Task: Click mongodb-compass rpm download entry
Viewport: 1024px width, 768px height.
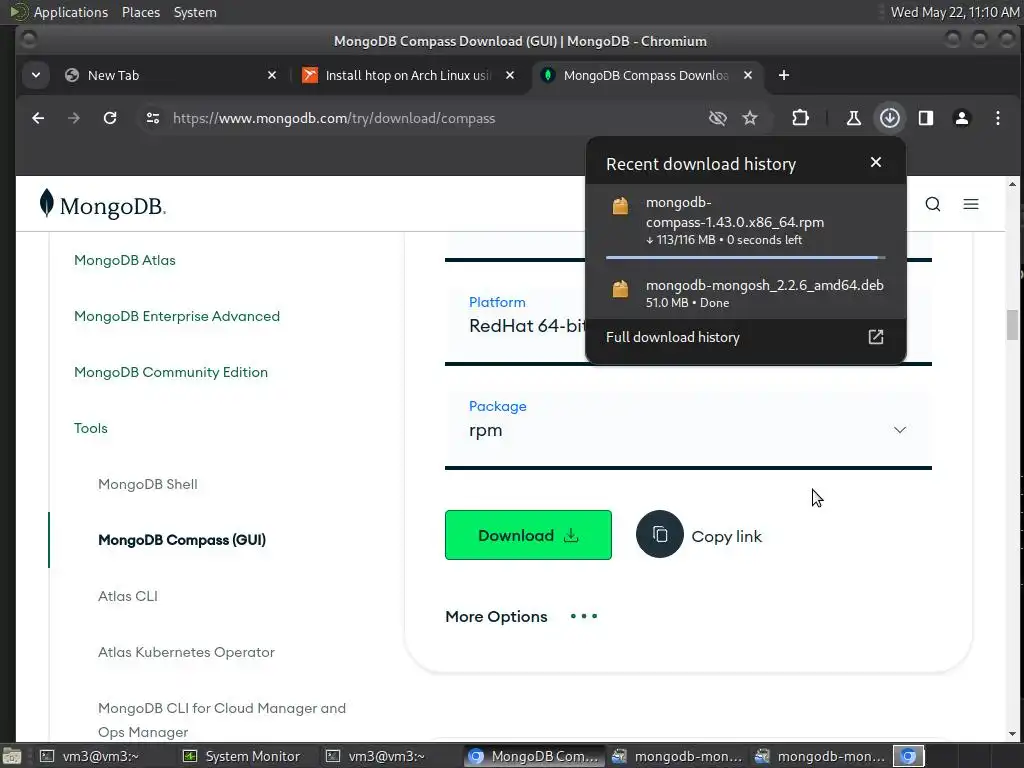Action: click(746, 221)
